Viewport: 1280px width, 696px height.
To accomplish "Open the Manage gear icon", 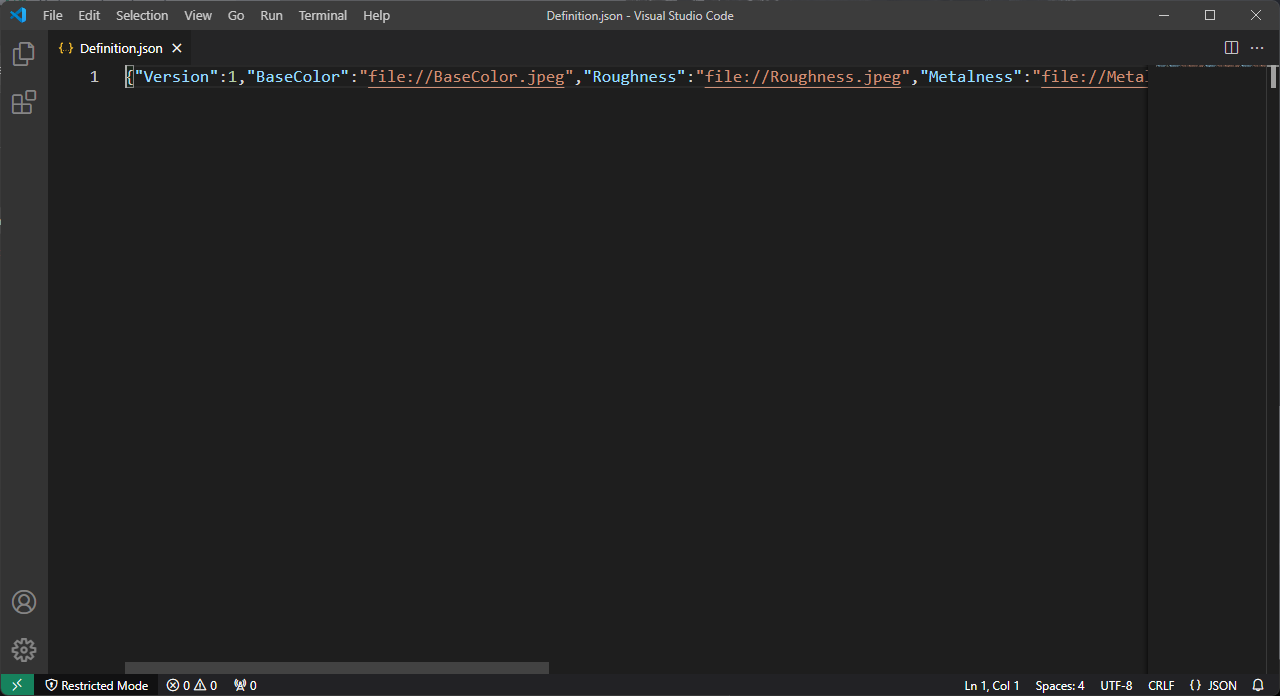I will [x=24, y=650].
